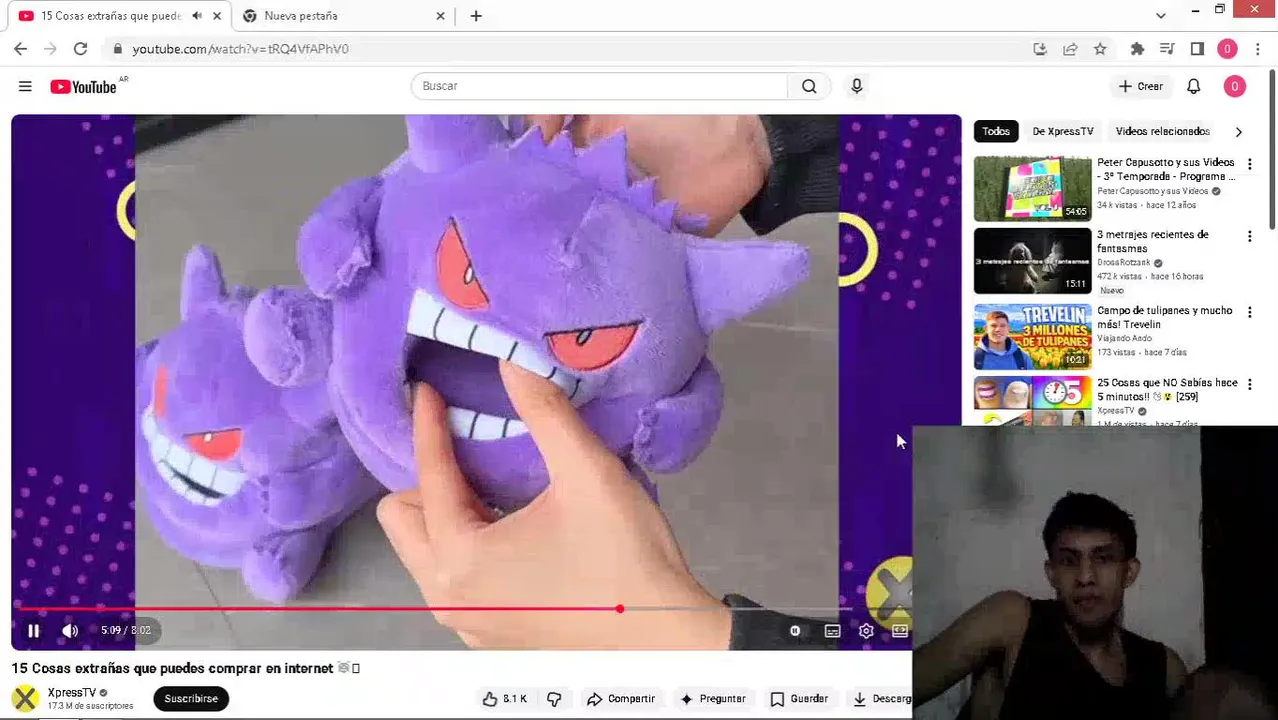This screenshot has width=1278, height=720.
Task: Open 3 metrajes recientes de fantasmas thumbnail
Action: coord(1033,261)
